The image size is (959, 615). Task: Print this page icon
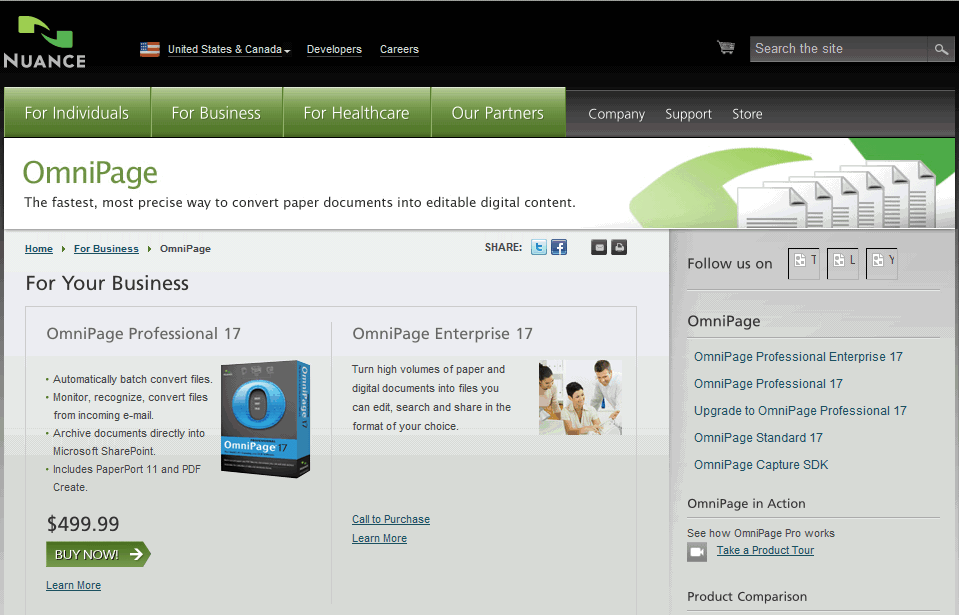[619, 247]
